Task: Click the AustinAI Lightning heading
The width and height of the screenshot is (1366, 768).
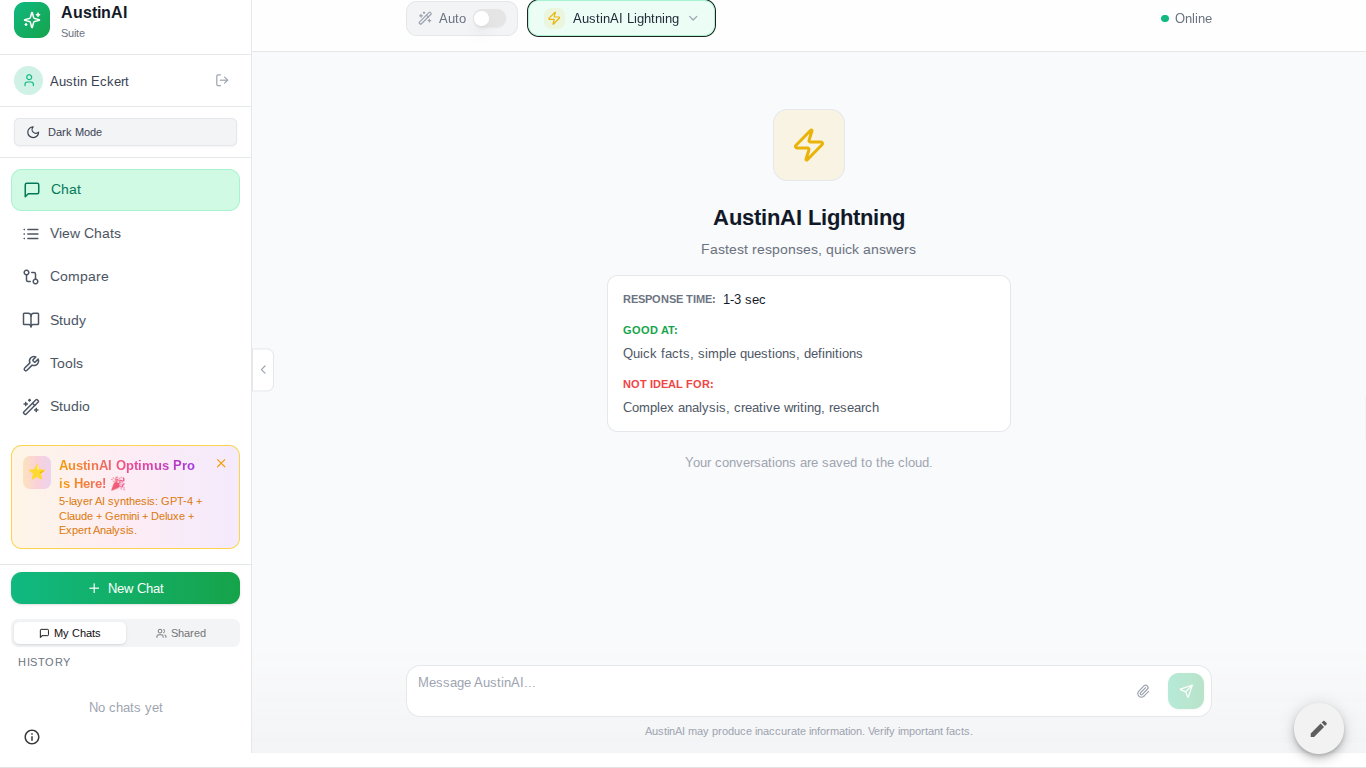Action: click(809, 217)
